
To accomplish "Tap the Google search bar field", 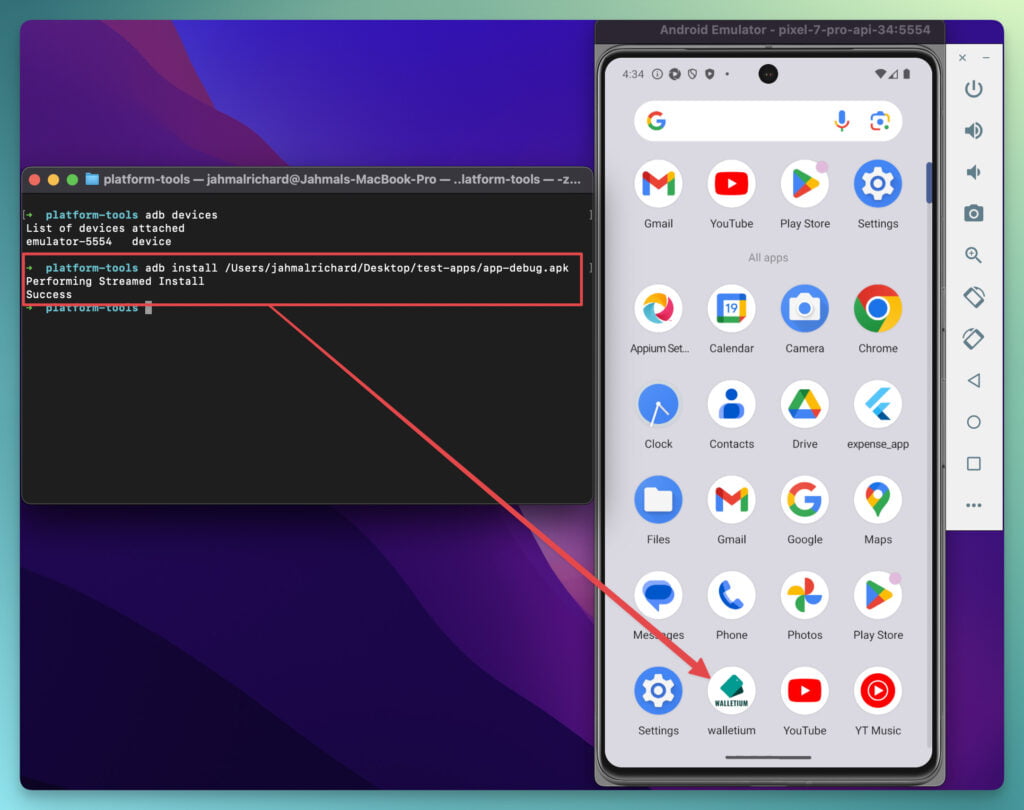I will point(768,122).
